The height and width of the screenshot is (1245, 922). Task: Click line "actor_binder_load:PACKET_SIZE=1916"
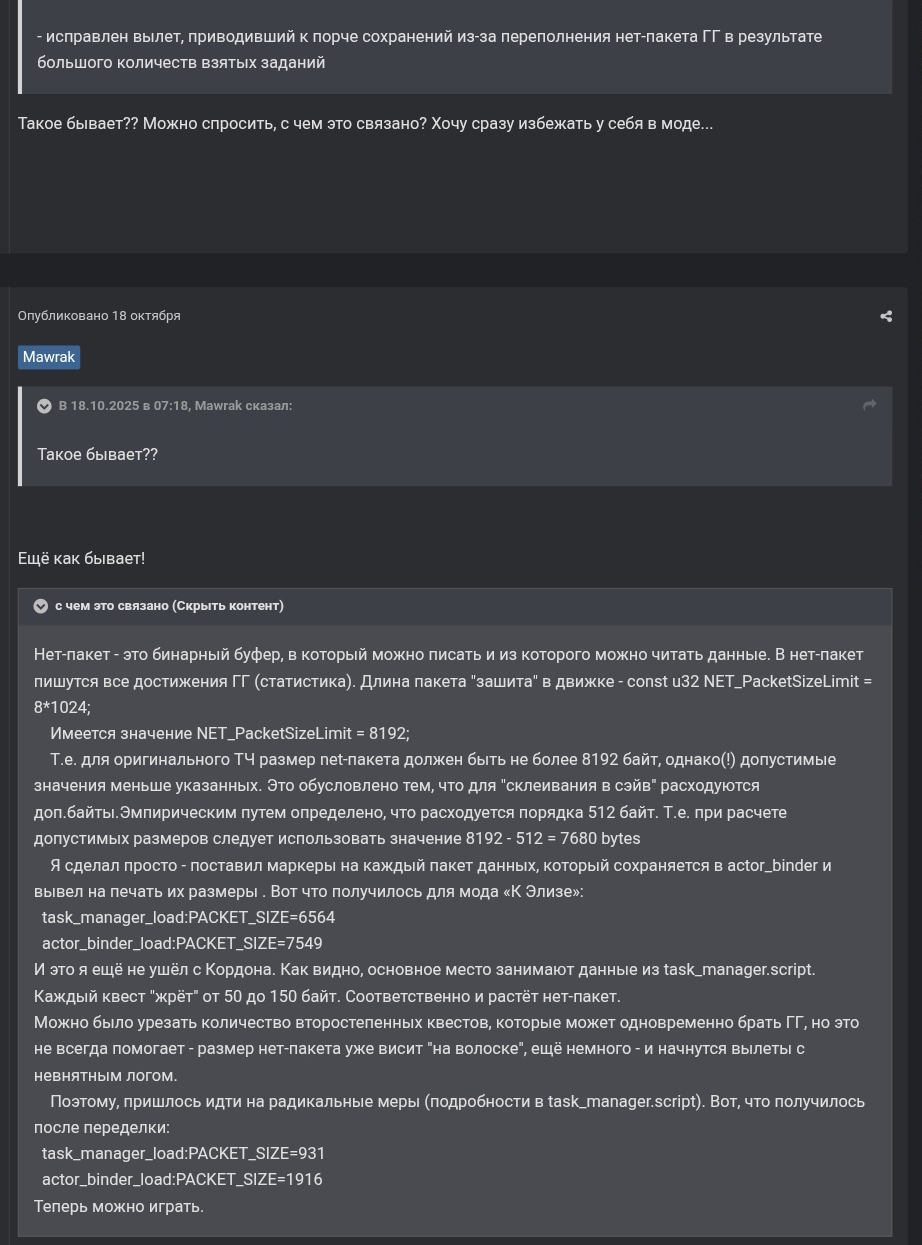[x=182, y=1180]
